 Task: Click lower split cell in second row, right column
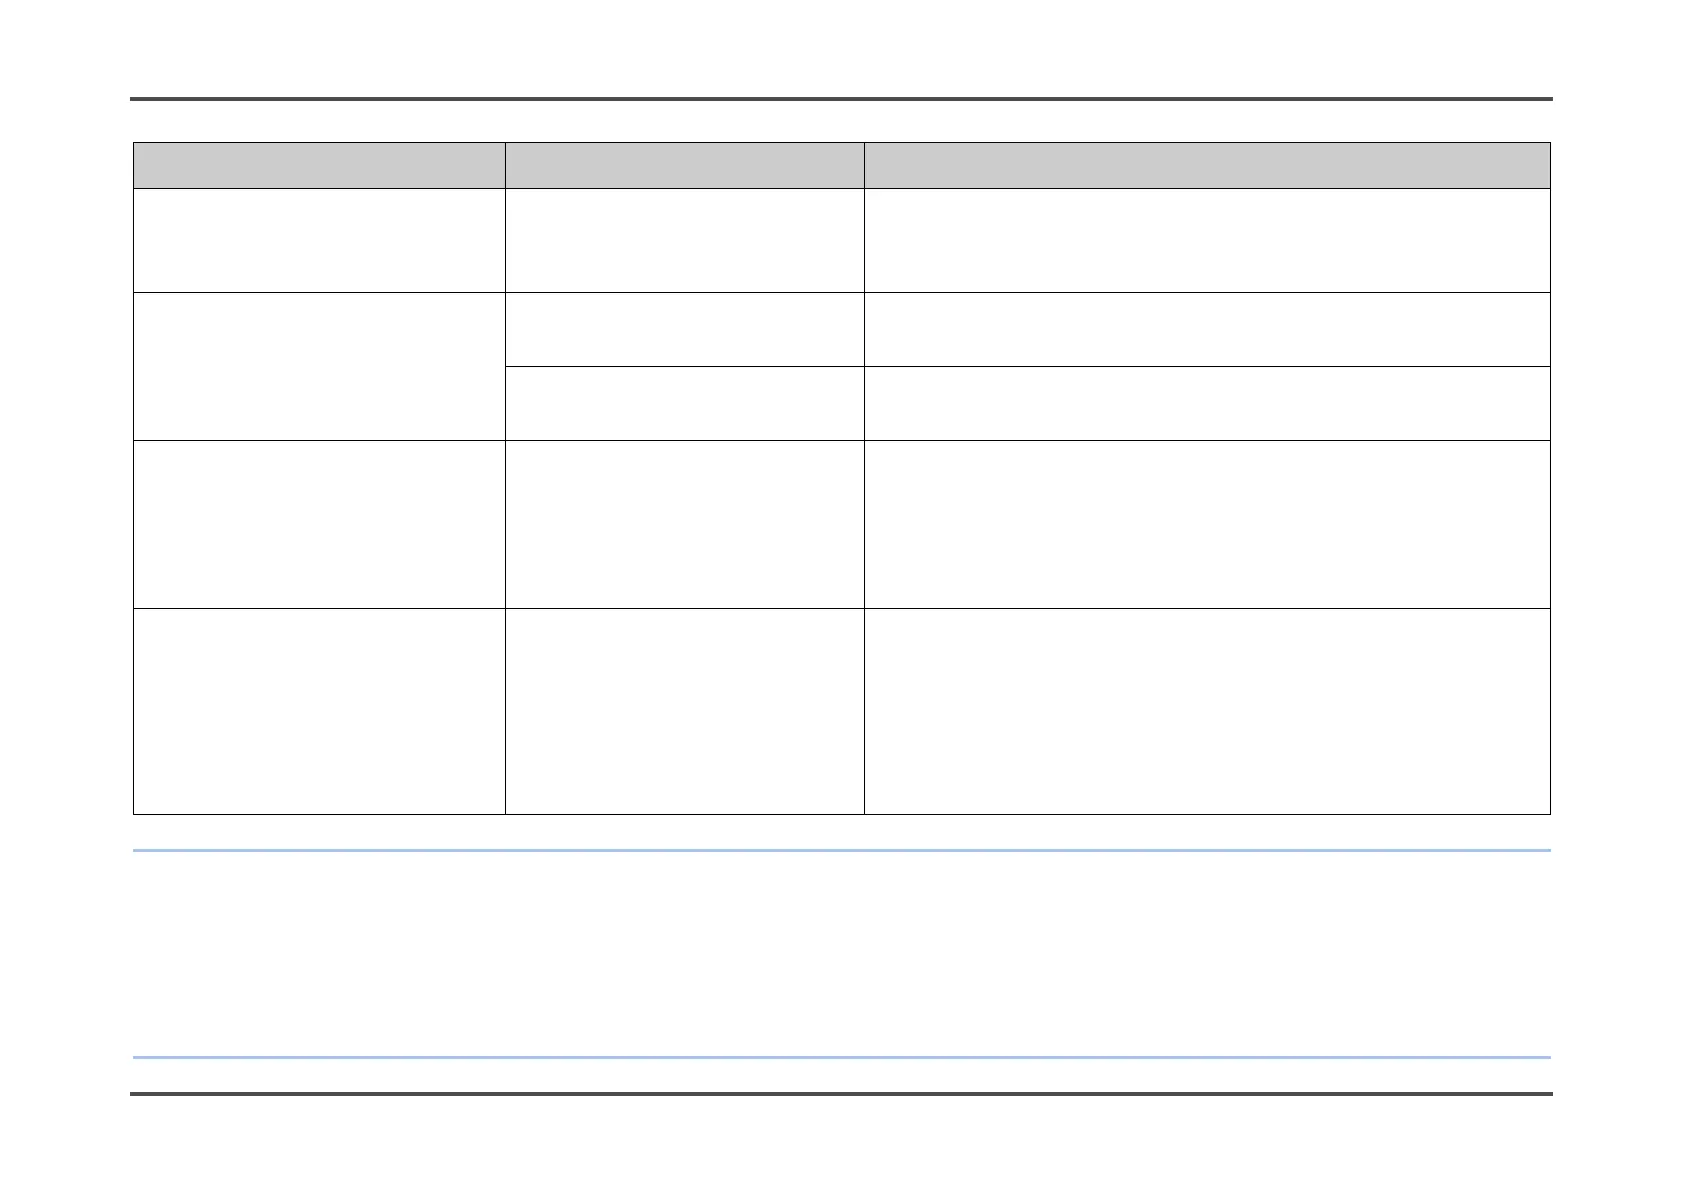1207,403
